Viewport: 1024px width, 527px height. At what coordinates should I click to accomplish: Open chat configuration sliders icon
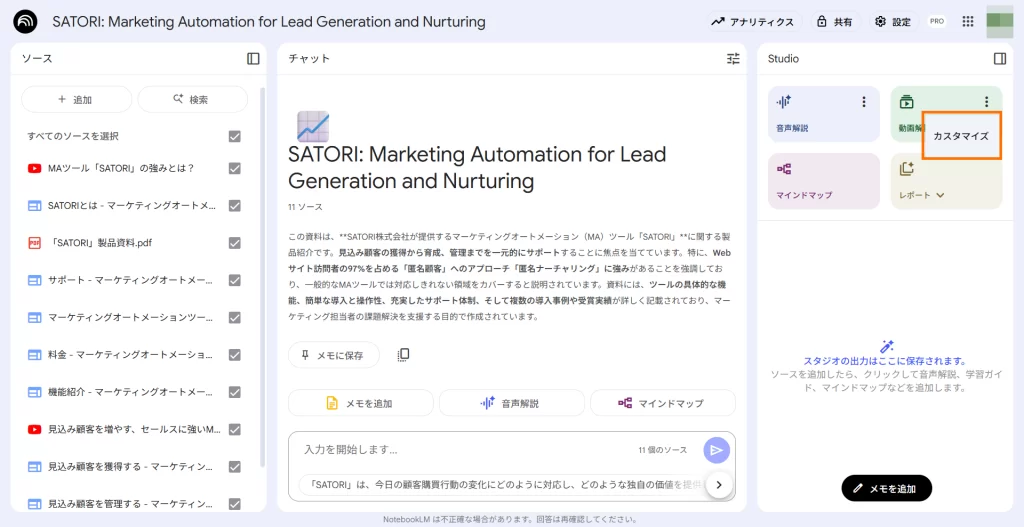[x=733, y=59]
